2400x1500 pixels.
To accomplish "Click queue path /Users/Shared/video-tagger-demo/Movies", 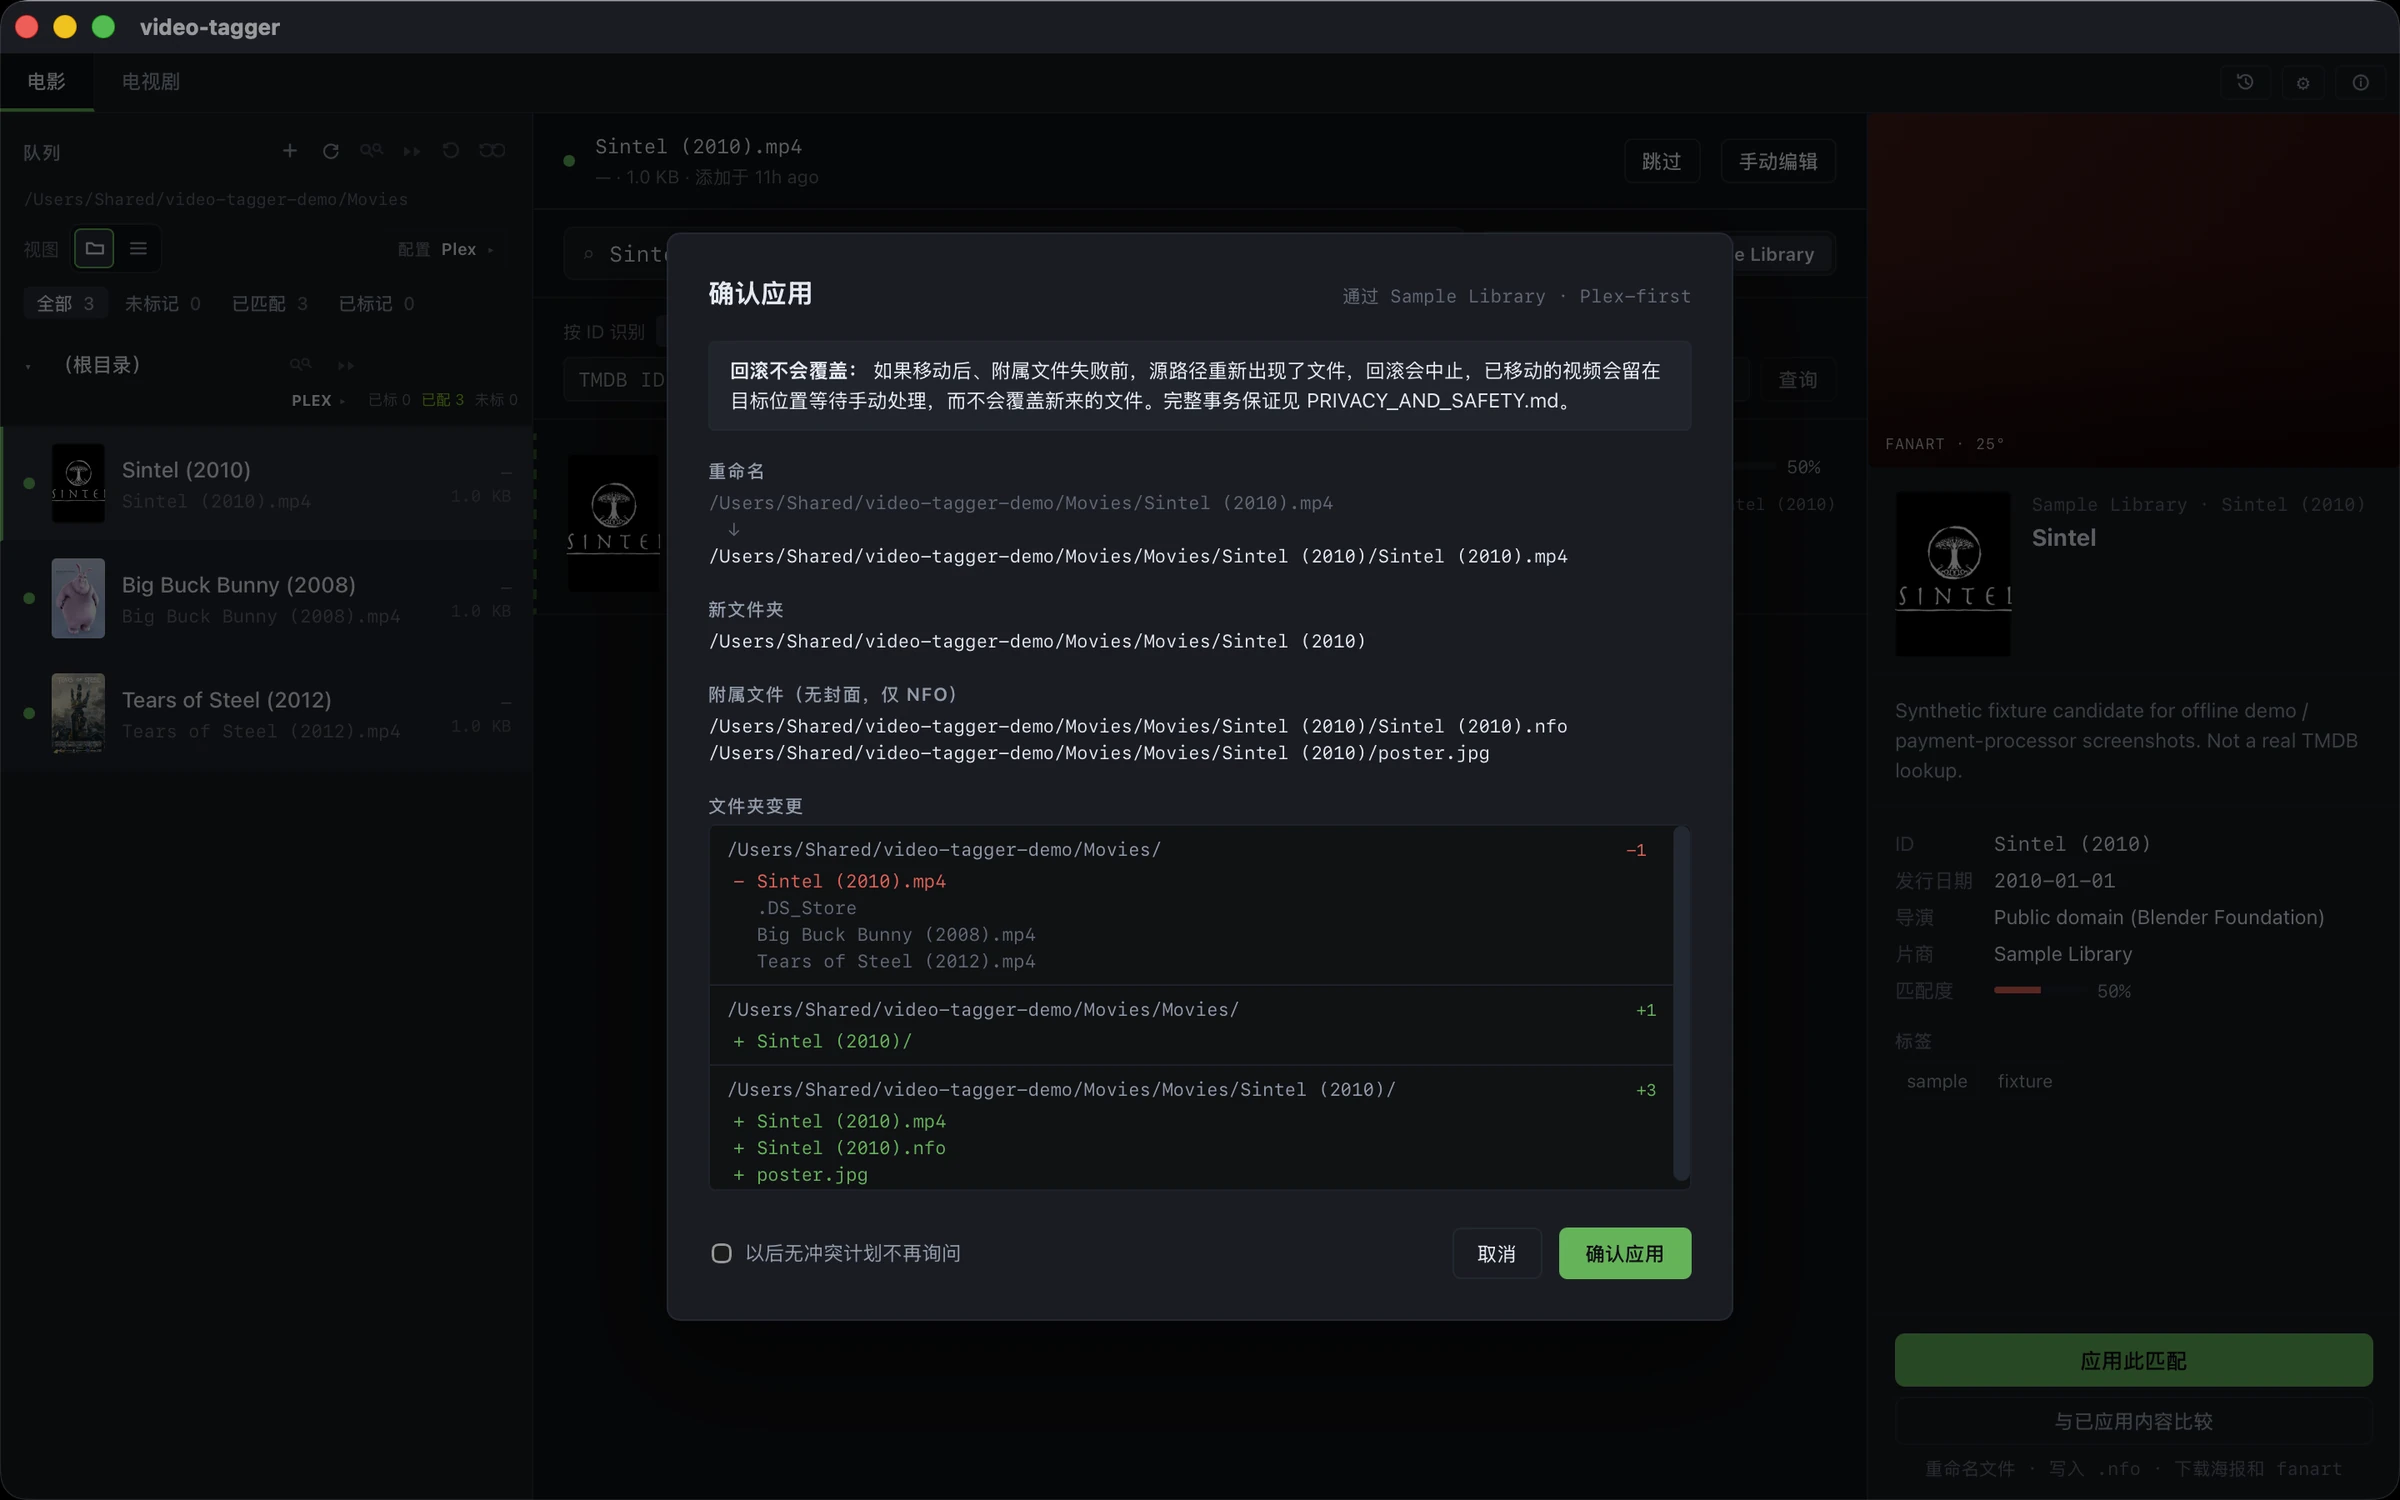I will click(x=216, y=199).
